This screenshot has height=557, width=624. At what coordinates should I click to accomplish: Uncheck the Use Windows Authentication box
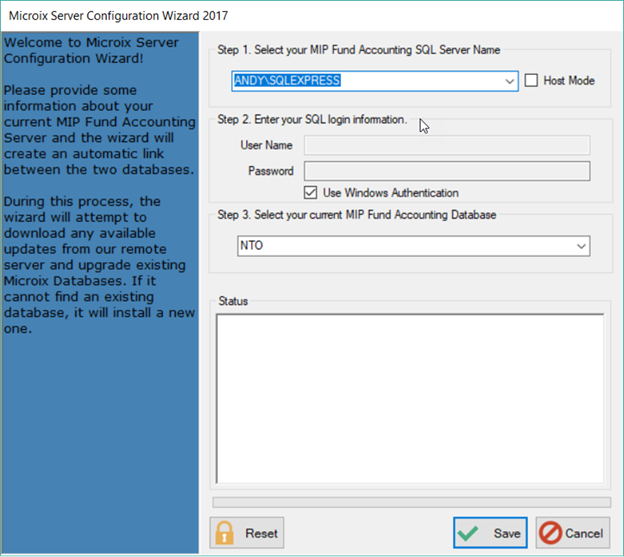click(x=310, y=192)
